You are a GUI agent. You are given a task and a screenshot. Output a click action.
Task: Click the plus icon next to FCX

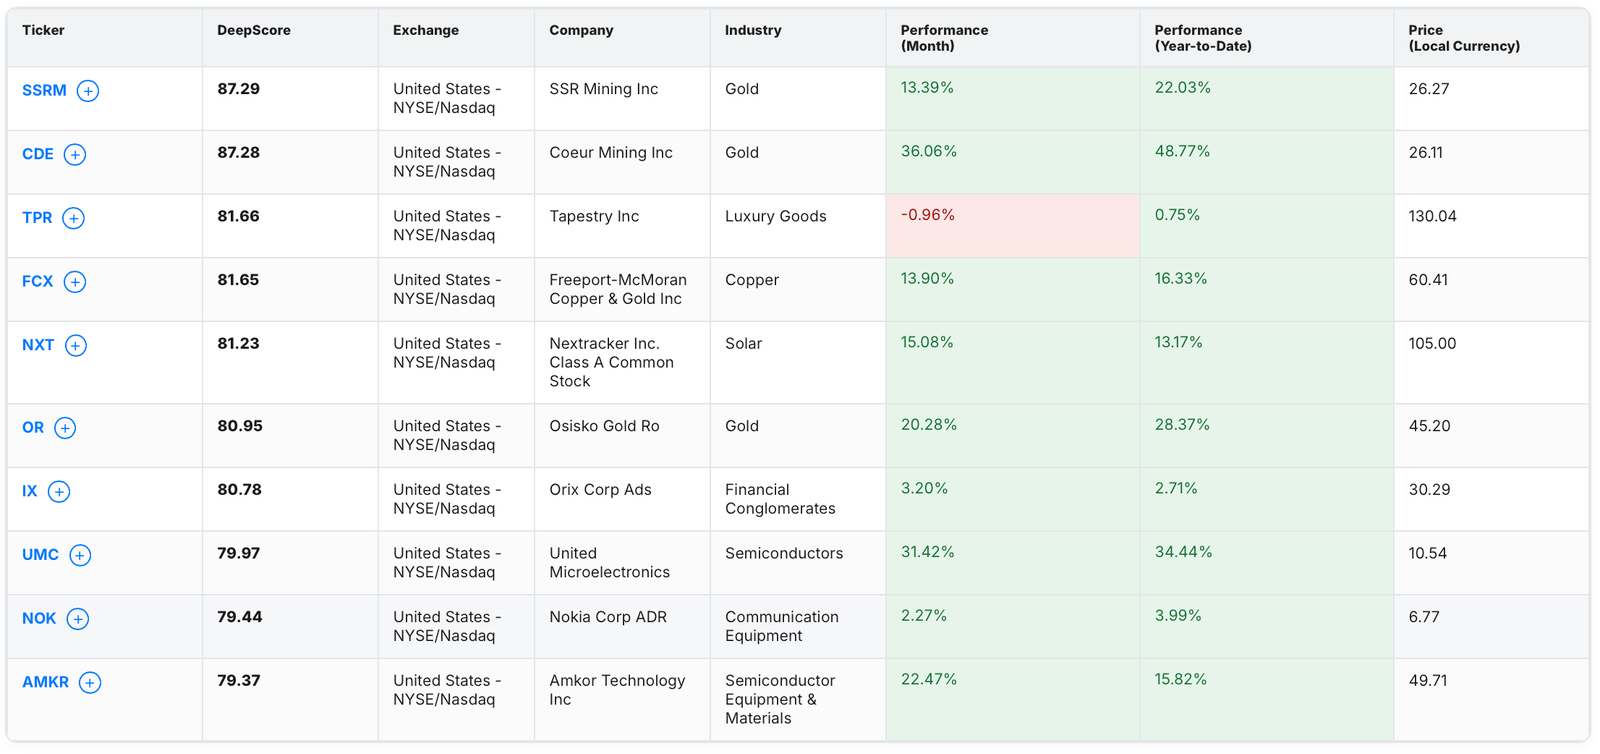click(x=75, y=282)
